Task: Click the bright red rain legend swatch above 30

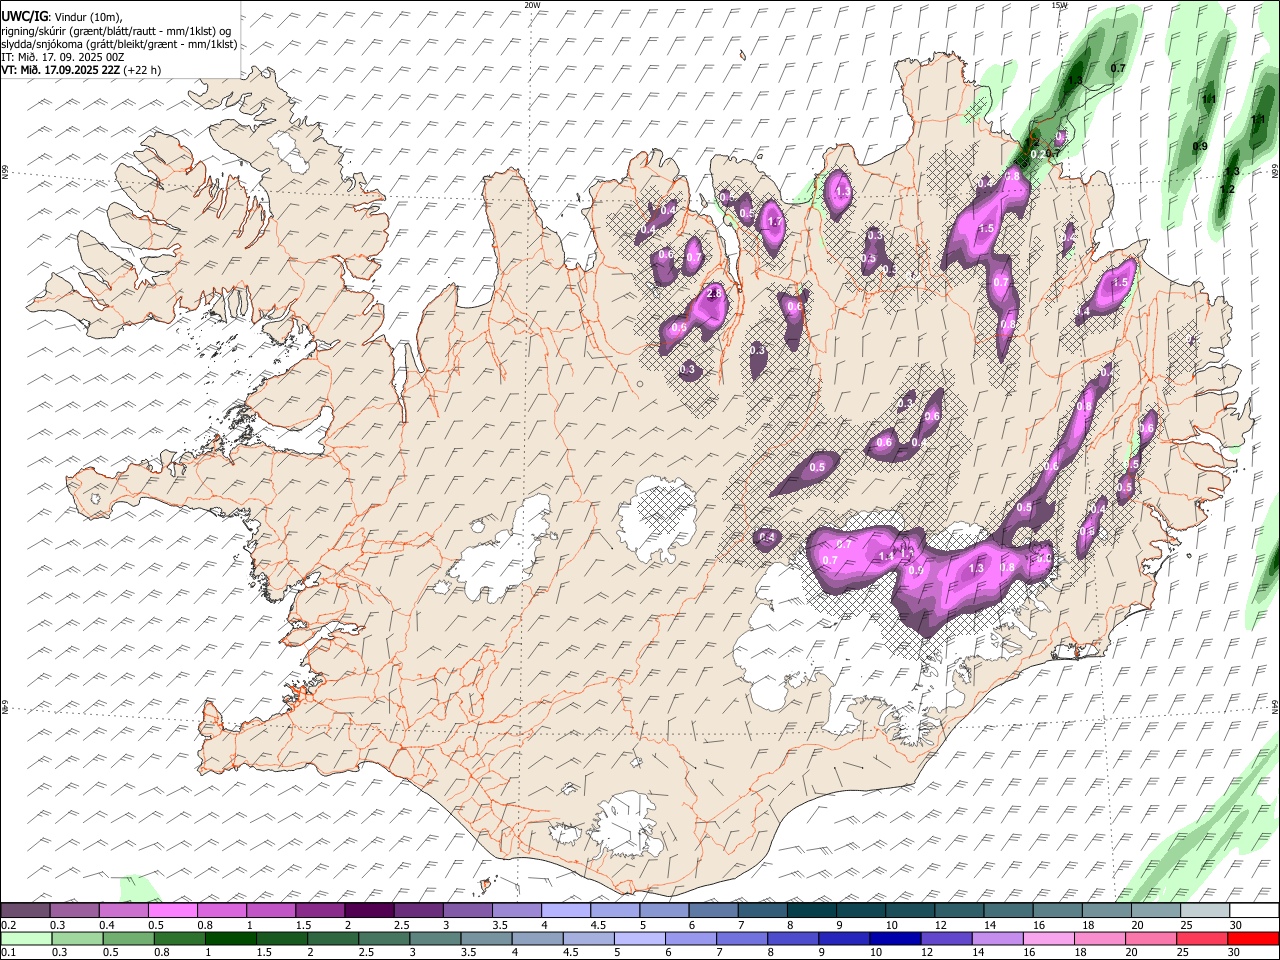Action: click(1254, 938)
